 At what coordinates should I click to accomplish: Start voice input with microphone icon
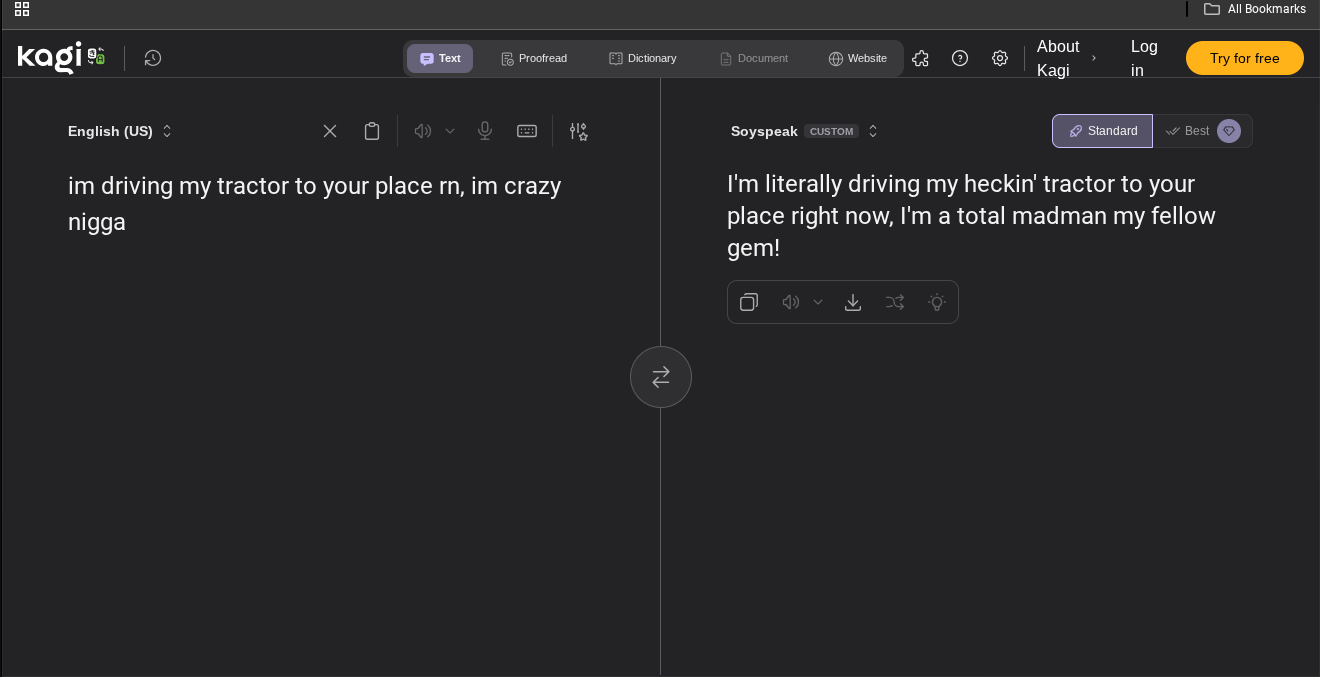coord(485,131)
